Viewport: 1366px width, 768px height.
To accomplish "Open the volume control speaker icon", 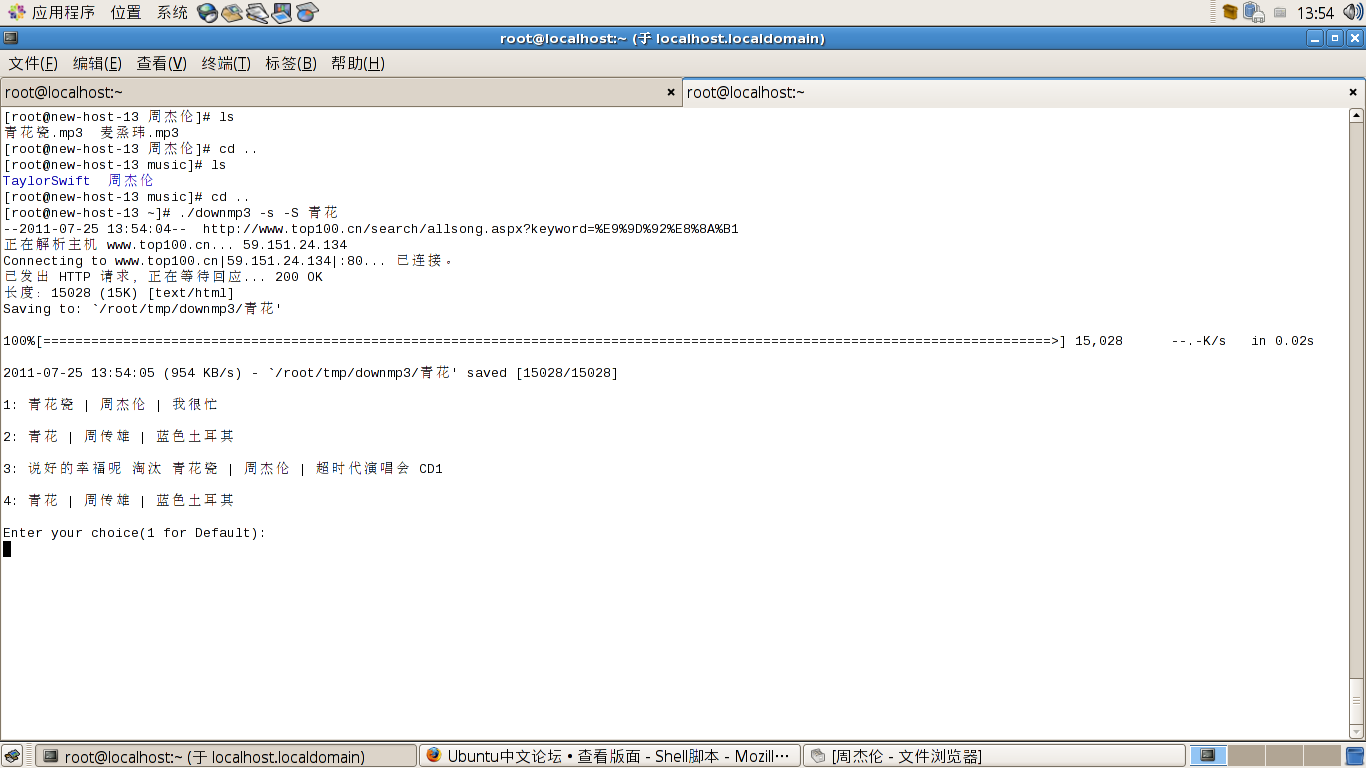I will 1352,12.
